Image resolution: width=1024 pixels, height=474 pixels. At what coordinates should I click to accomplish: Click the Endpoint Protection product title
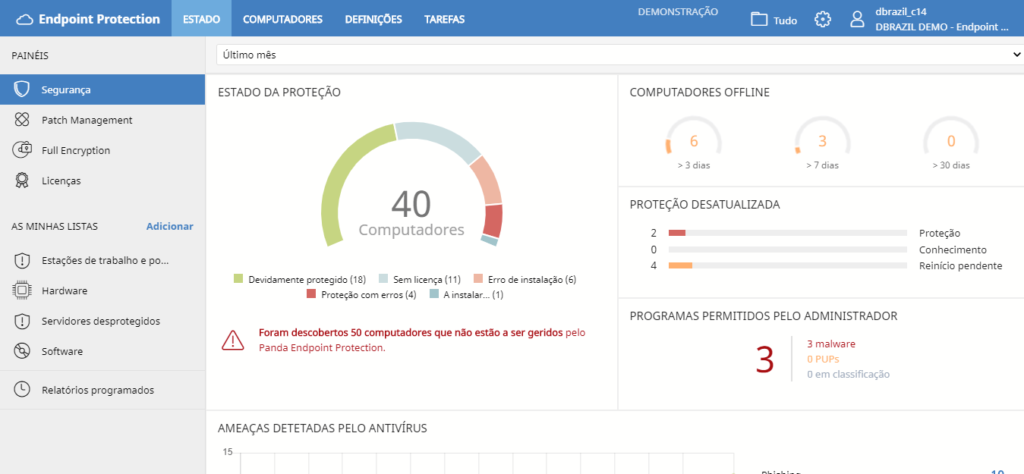coord(99,19)
